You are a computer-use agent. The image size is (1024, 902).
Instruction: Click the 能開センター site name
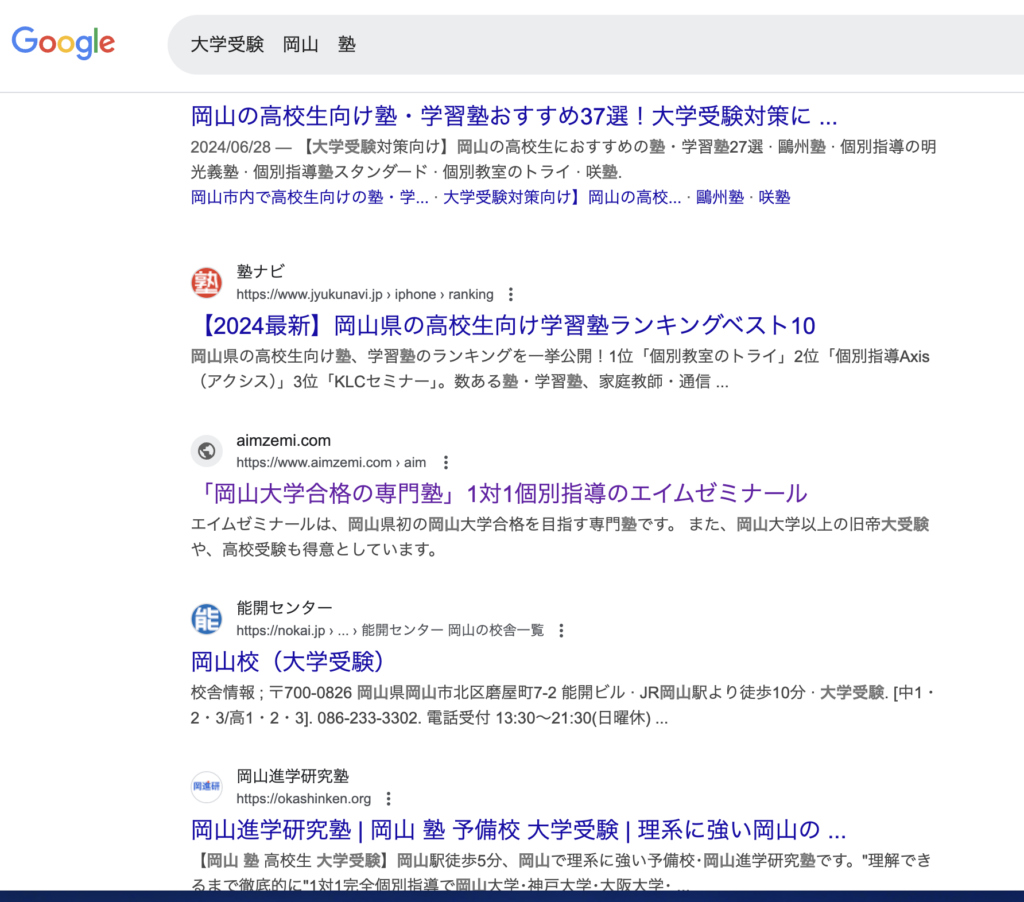285,608
